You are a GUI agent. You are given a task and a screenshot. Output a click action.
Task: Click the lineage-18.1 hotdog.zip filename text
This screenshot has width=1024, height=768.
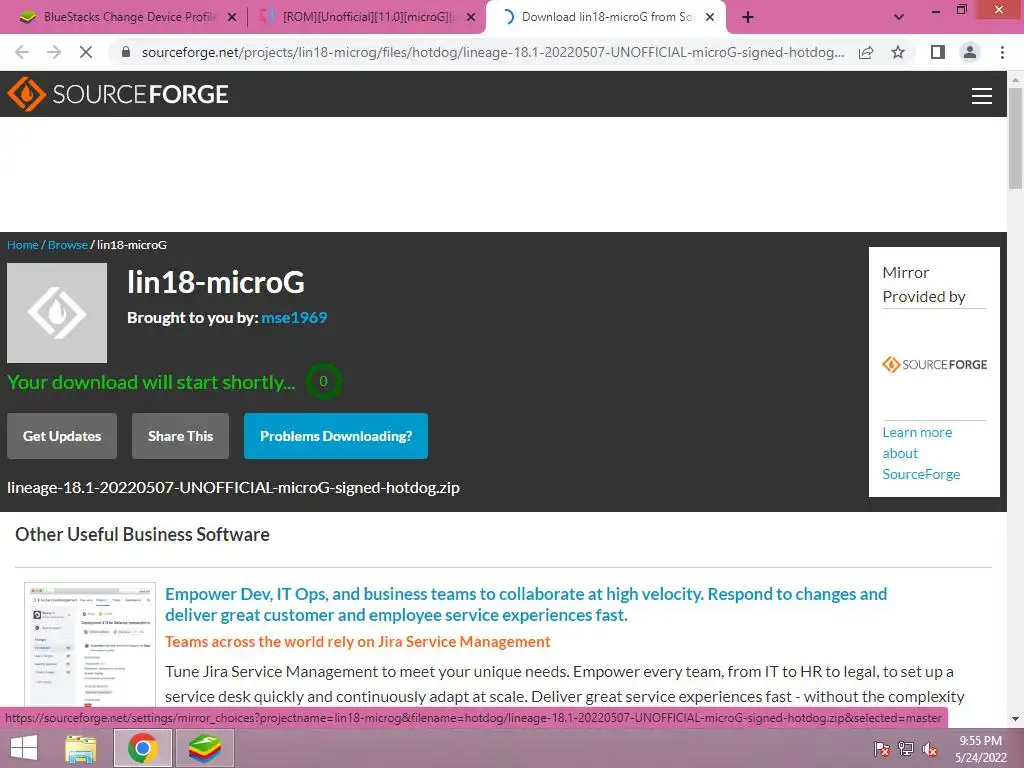(x=233, y=488)
